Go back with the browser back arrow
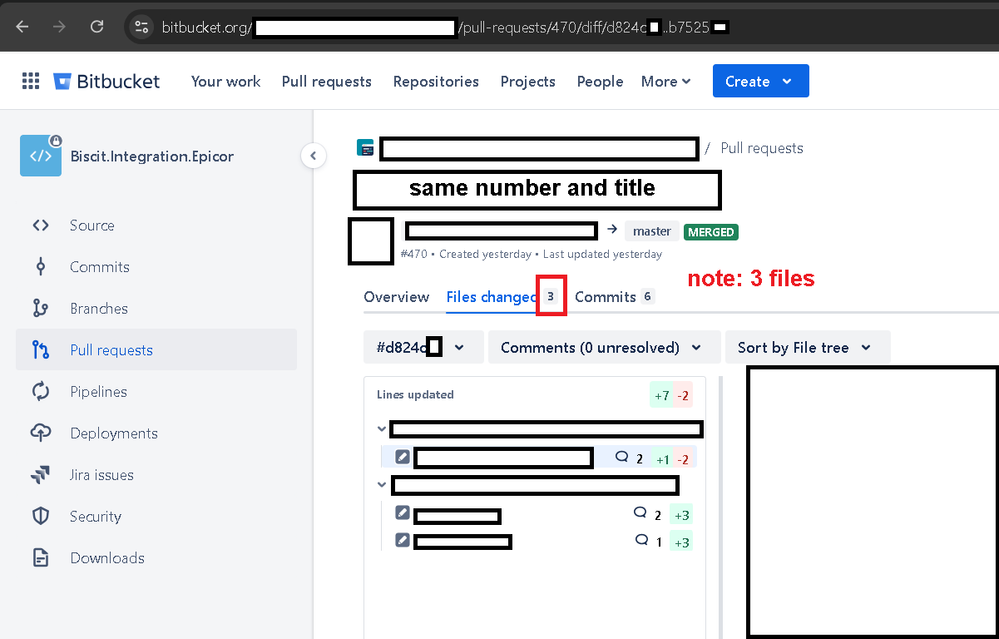Viewport: 999px width, 639px height. pyautogui.click(x=22, y=27)
